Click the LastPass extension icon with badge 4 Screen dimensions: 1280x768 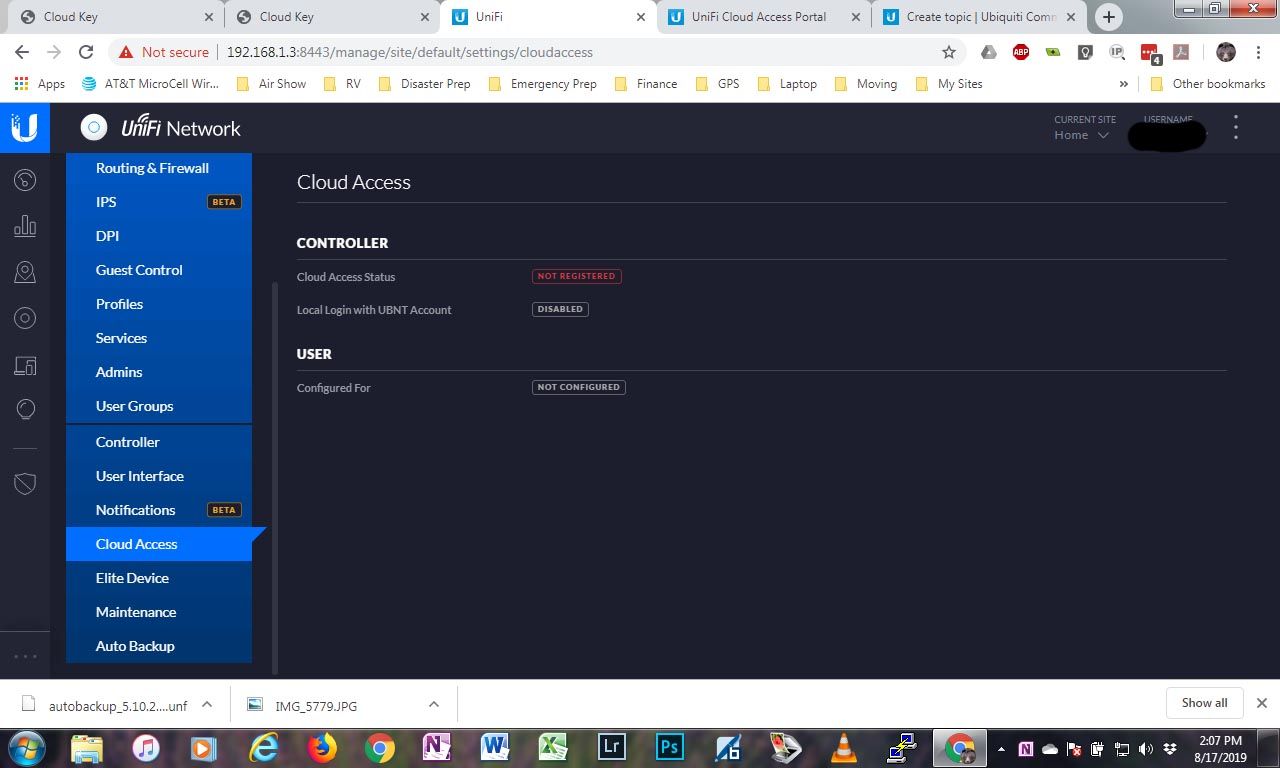1149,53
